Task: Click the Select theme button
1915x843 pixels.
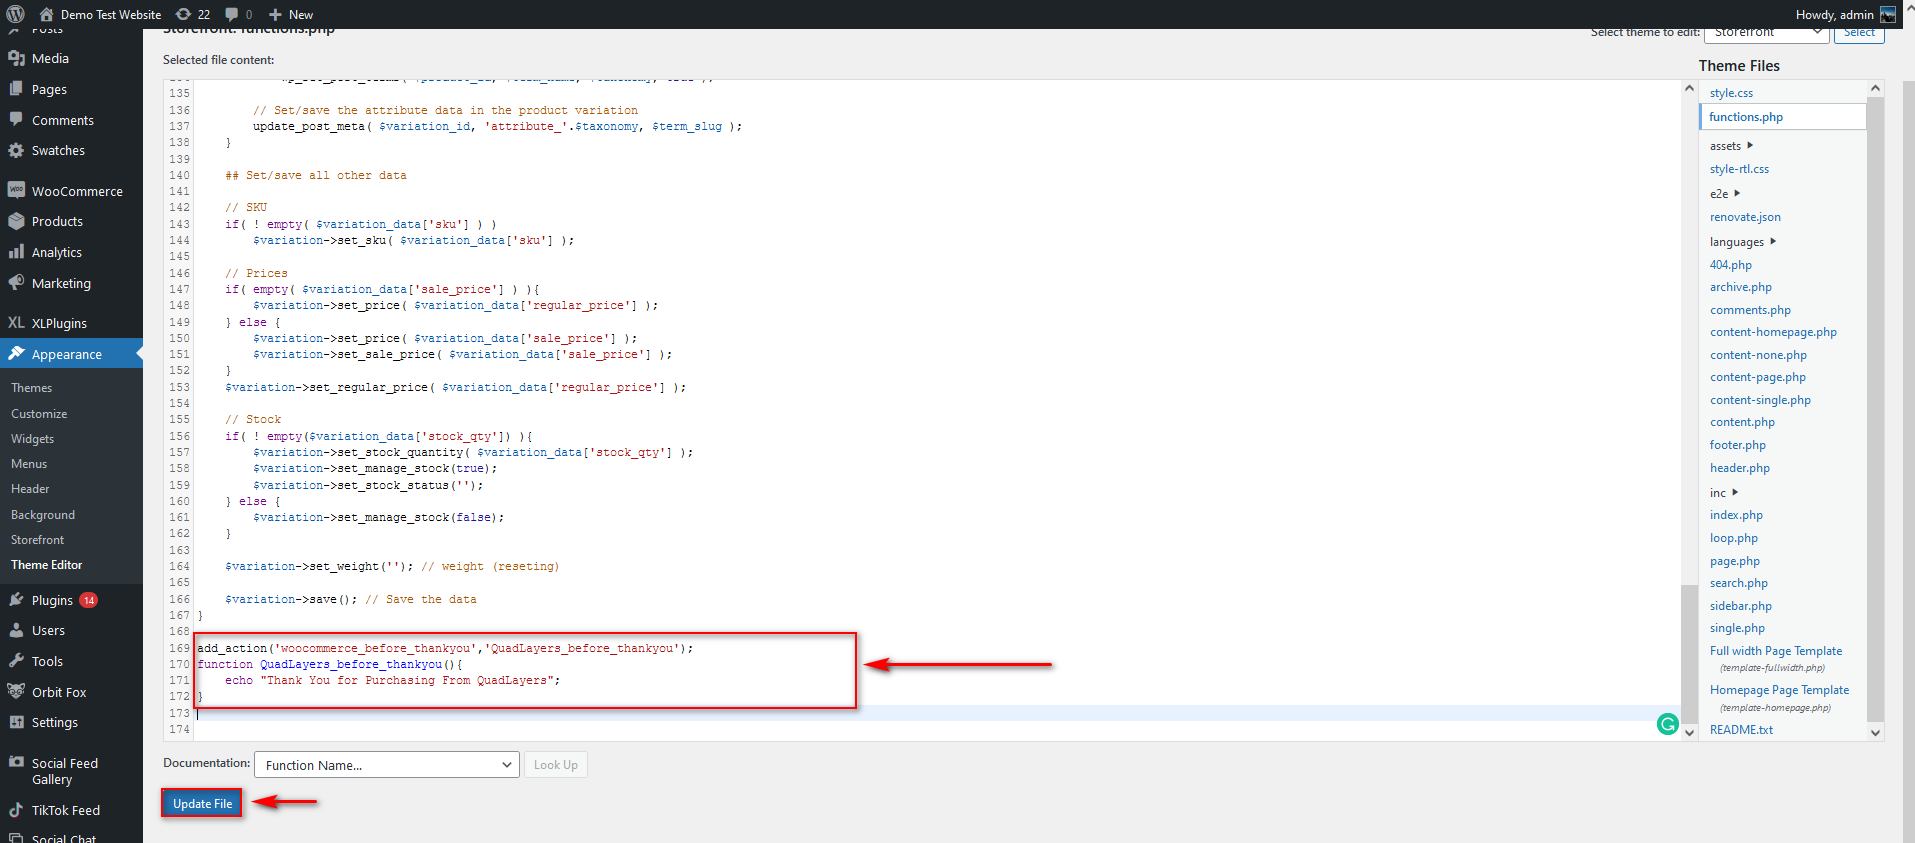Action: point(1859,33)
